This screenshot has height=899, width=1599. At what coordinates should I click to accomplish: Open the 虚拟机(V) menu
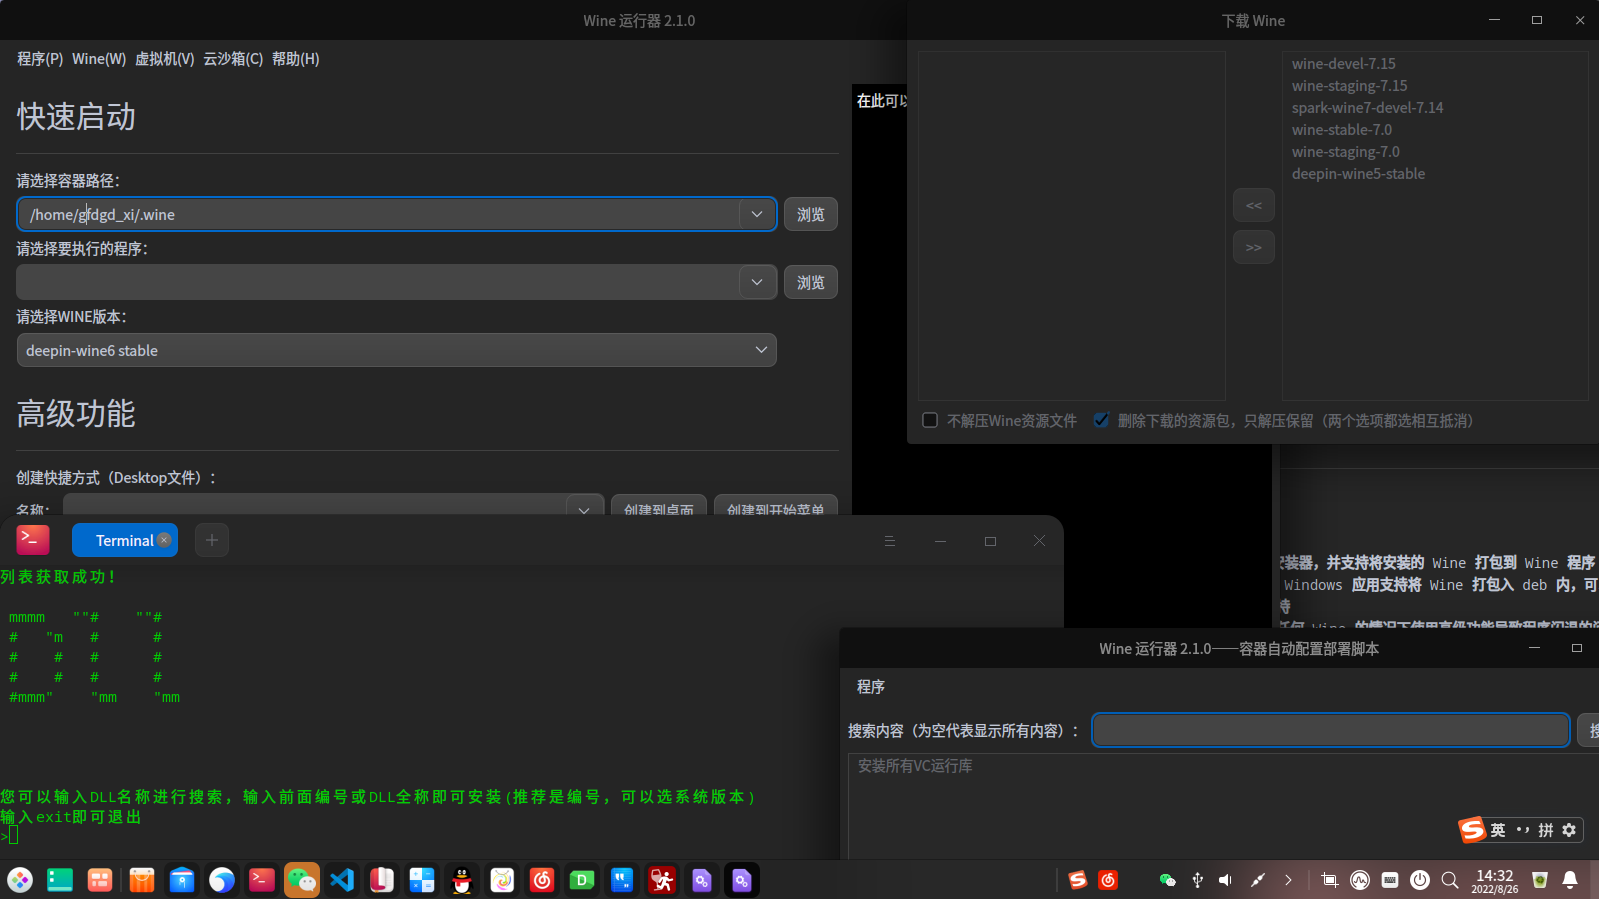click(x=165, y=59)
